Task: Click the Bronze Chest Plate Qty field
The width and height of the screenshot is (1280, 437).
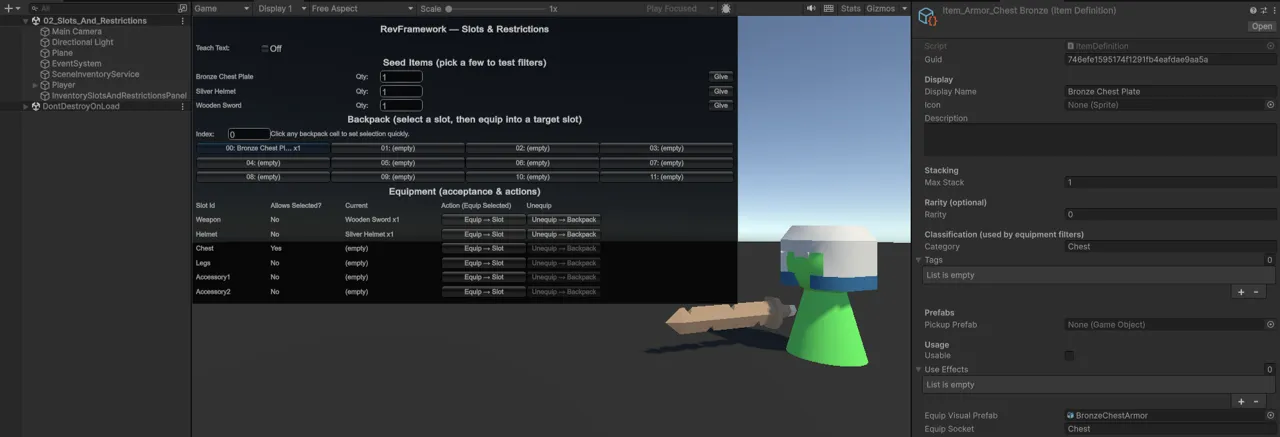Action: (x=401, y=77)
